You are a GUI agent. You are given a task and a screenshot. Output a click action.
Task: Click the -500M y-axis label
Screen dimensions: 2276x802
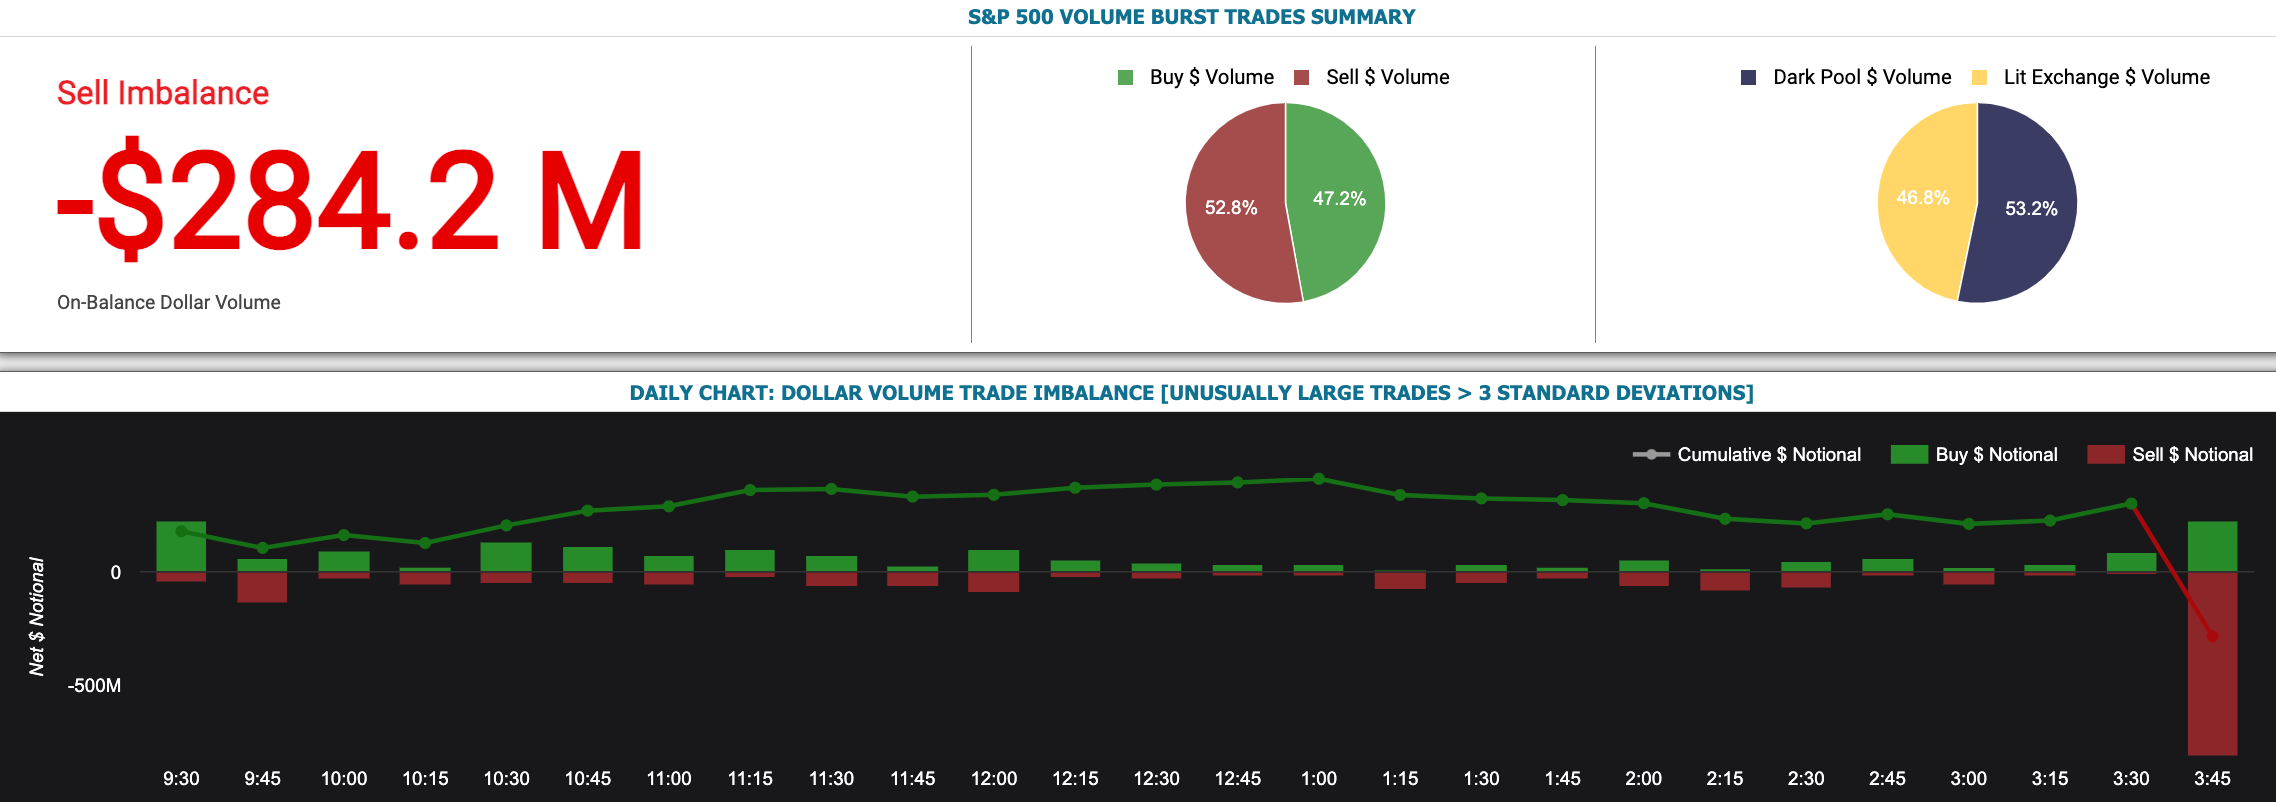pos(94,685)
